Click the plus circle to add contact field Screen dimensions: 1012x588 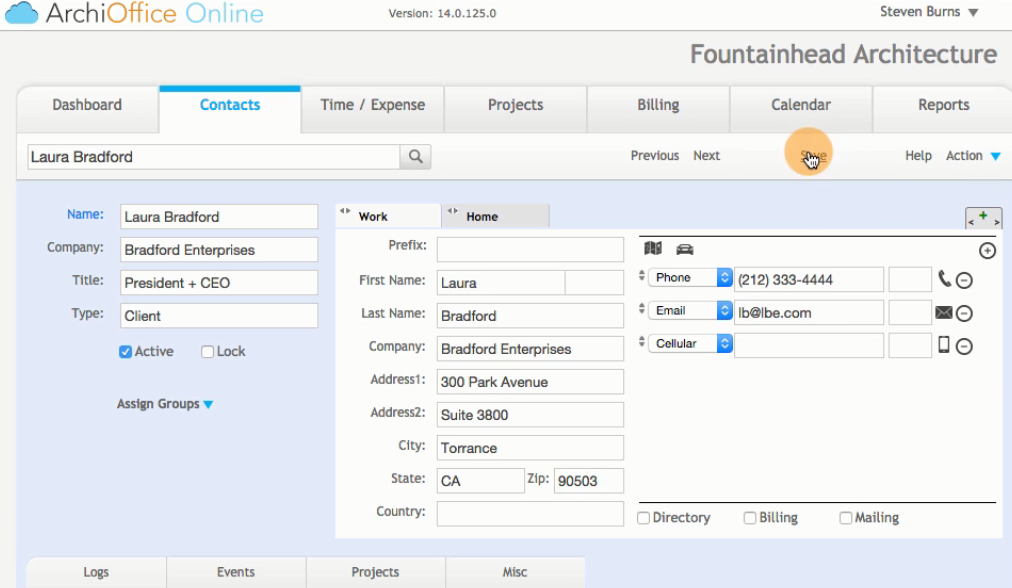(x=987, y=251)
